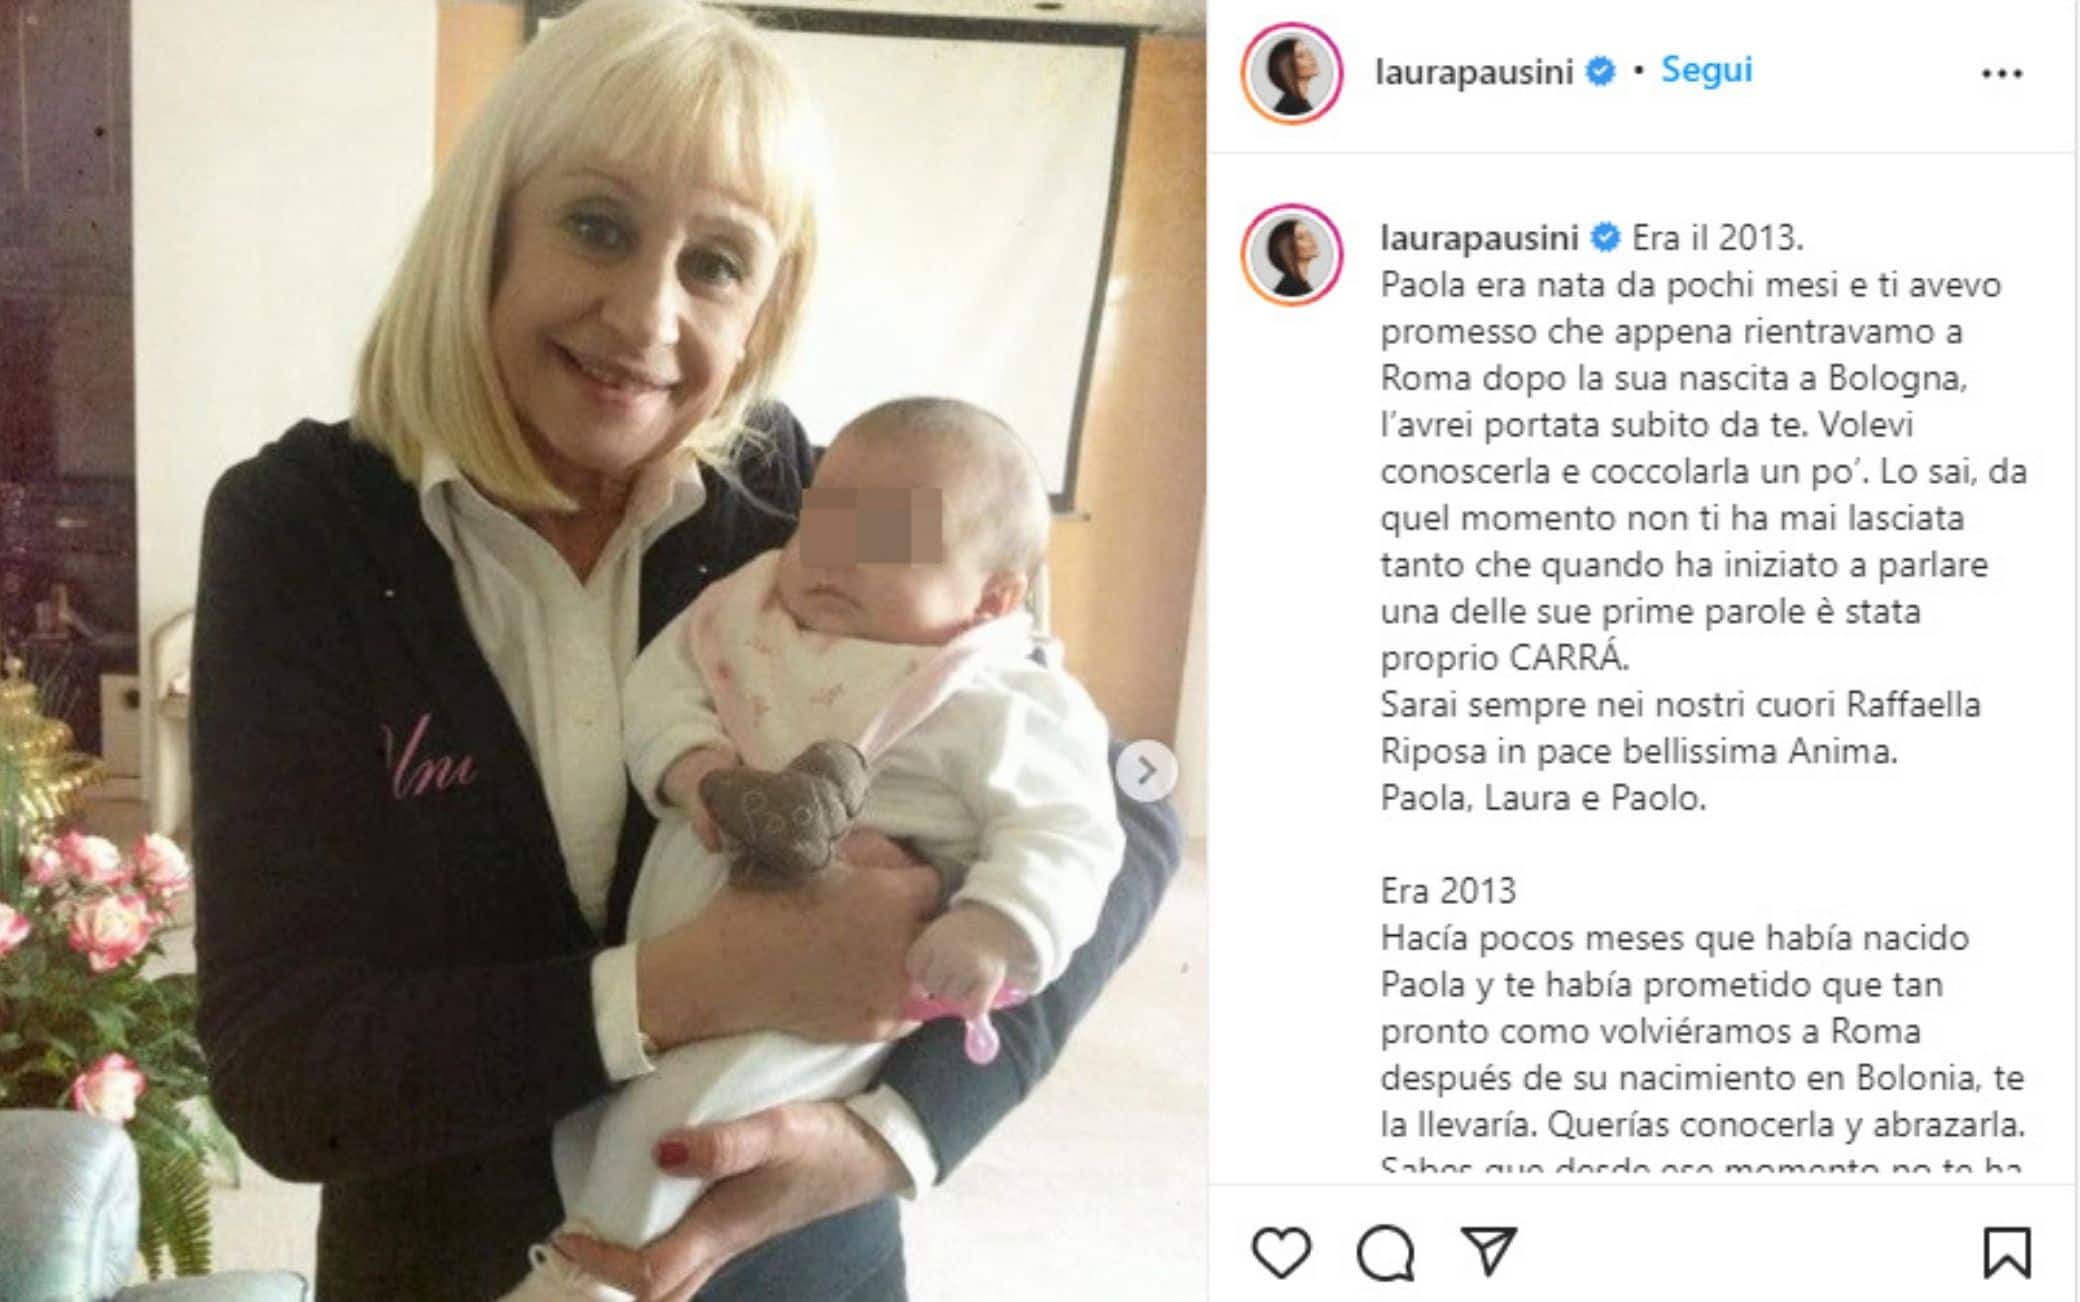Open the three-dot more options menu
2080x1302 pixels.
click(x=2002, y=73)
